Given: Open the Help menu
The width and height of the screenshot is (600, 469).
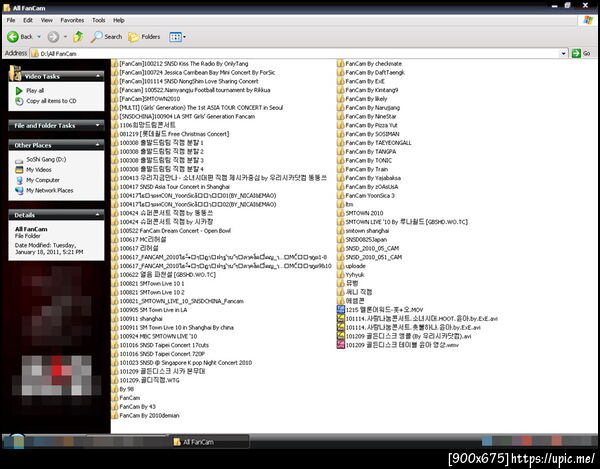Looking at the screenshot, I should pyautogui.click(x=119, y=20).
